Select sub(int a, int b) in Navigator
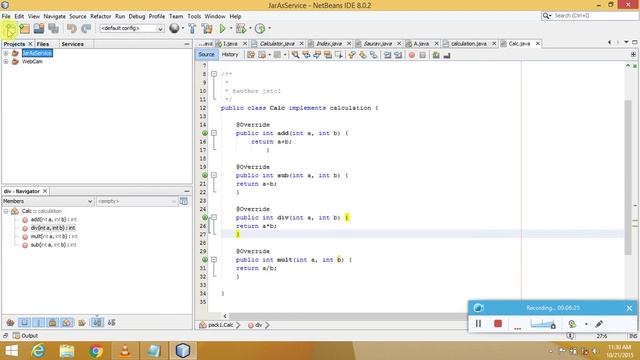The image size is (640, 360). [x=53, y=245]
